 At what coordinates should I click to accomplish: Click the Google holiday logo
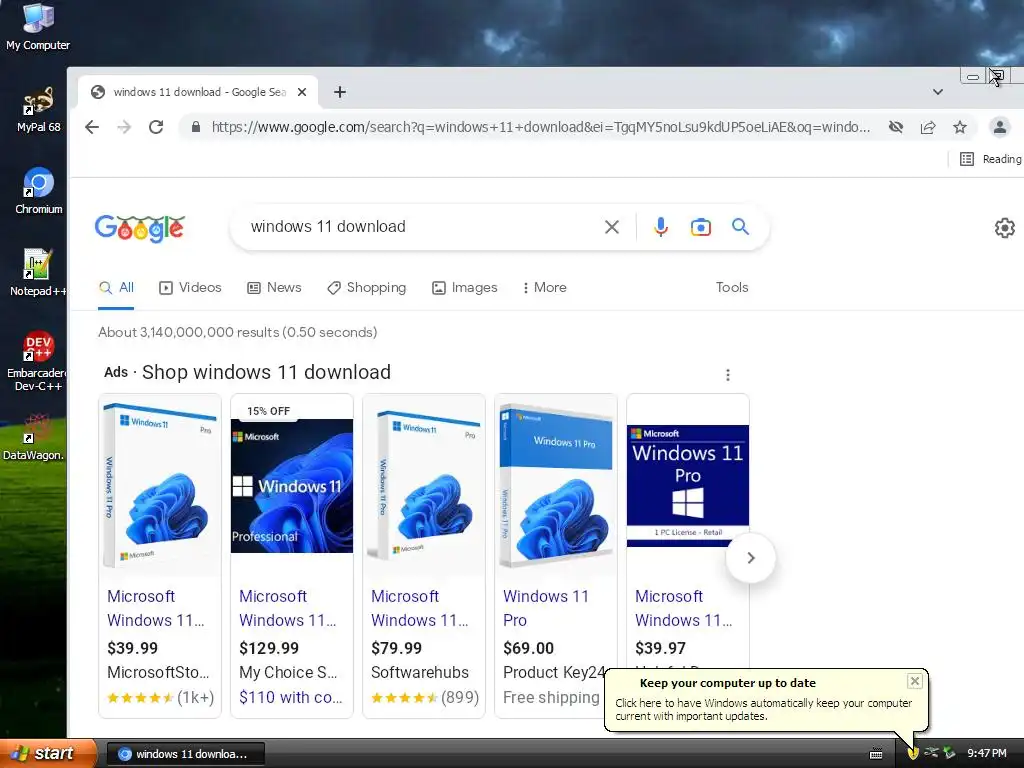coord(140,228)
